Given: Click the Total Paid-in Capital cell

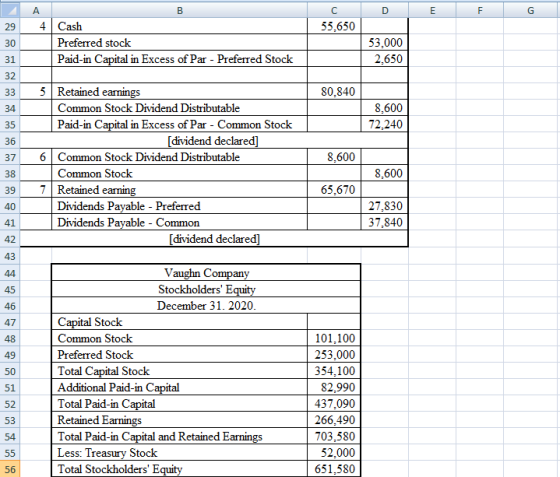Looking at the screenshot, I should 180,404.
